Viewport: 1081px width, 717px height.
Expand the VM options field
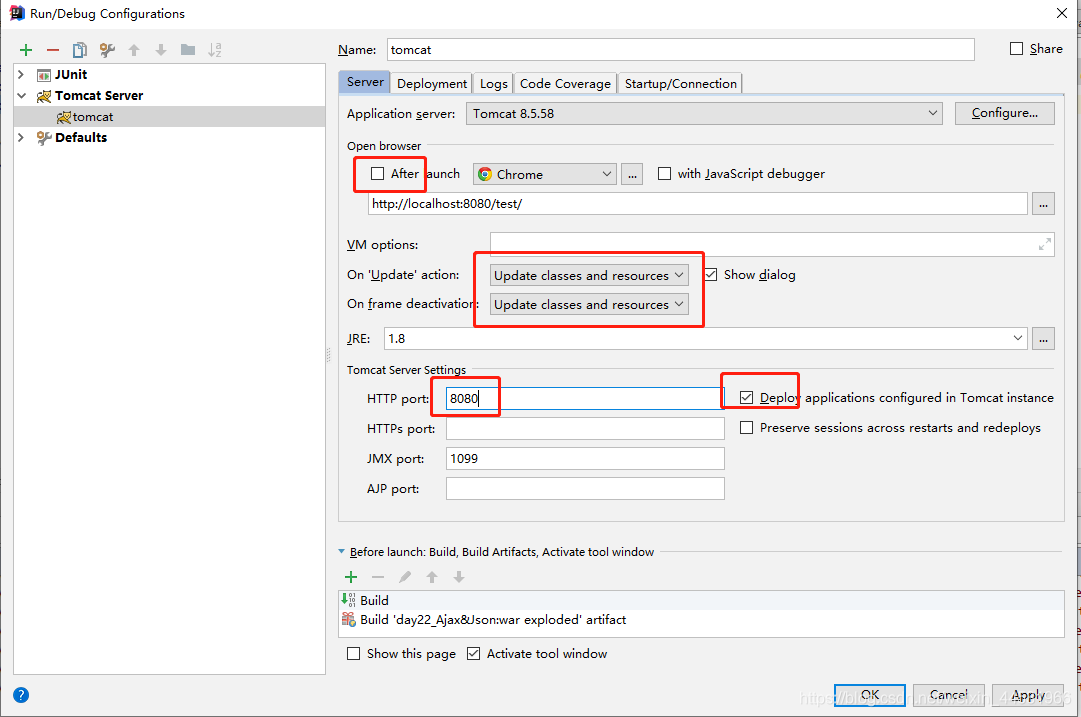coord(1045,244)
